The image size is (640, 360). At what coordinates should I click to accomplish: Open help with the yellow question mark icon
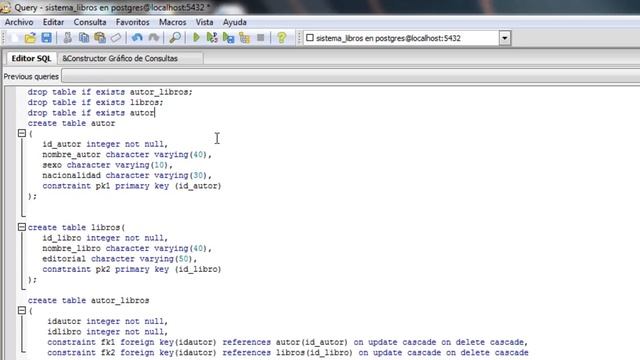click(x=281, y=38)
